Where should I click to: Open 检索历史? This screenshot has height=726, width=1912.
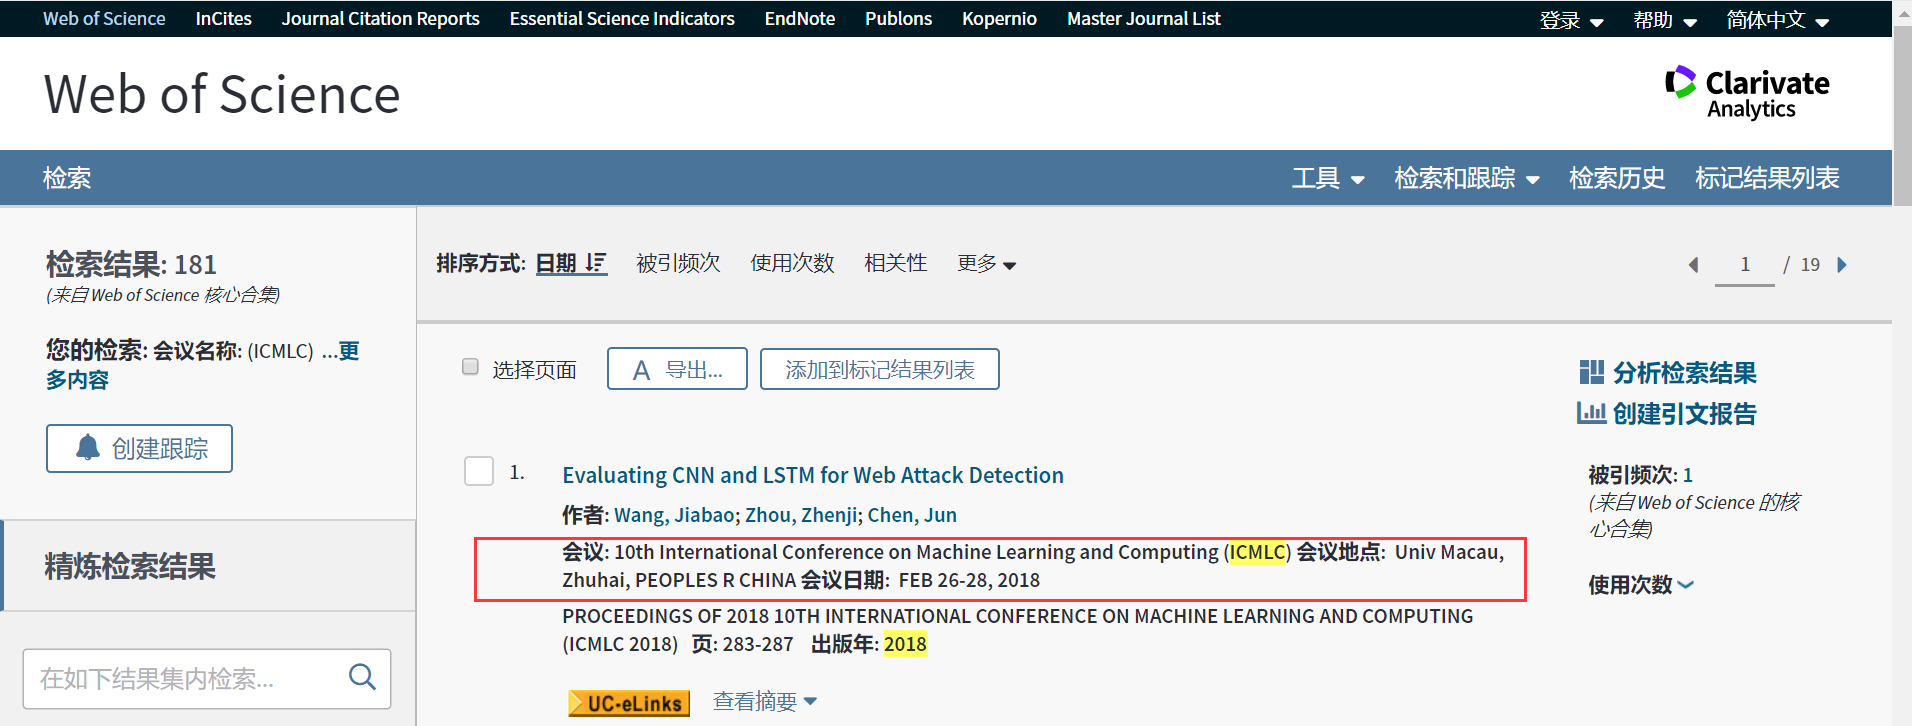click(1617, 178)
